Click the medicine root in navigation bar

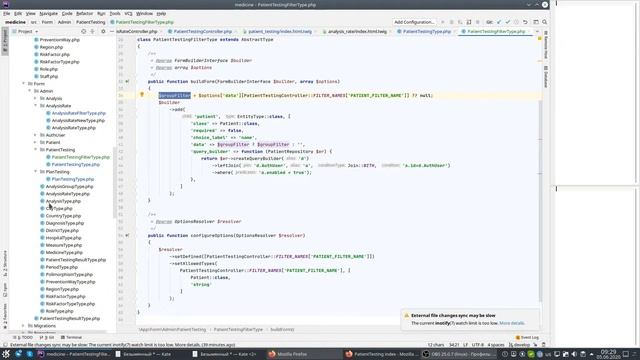(16, 22)
